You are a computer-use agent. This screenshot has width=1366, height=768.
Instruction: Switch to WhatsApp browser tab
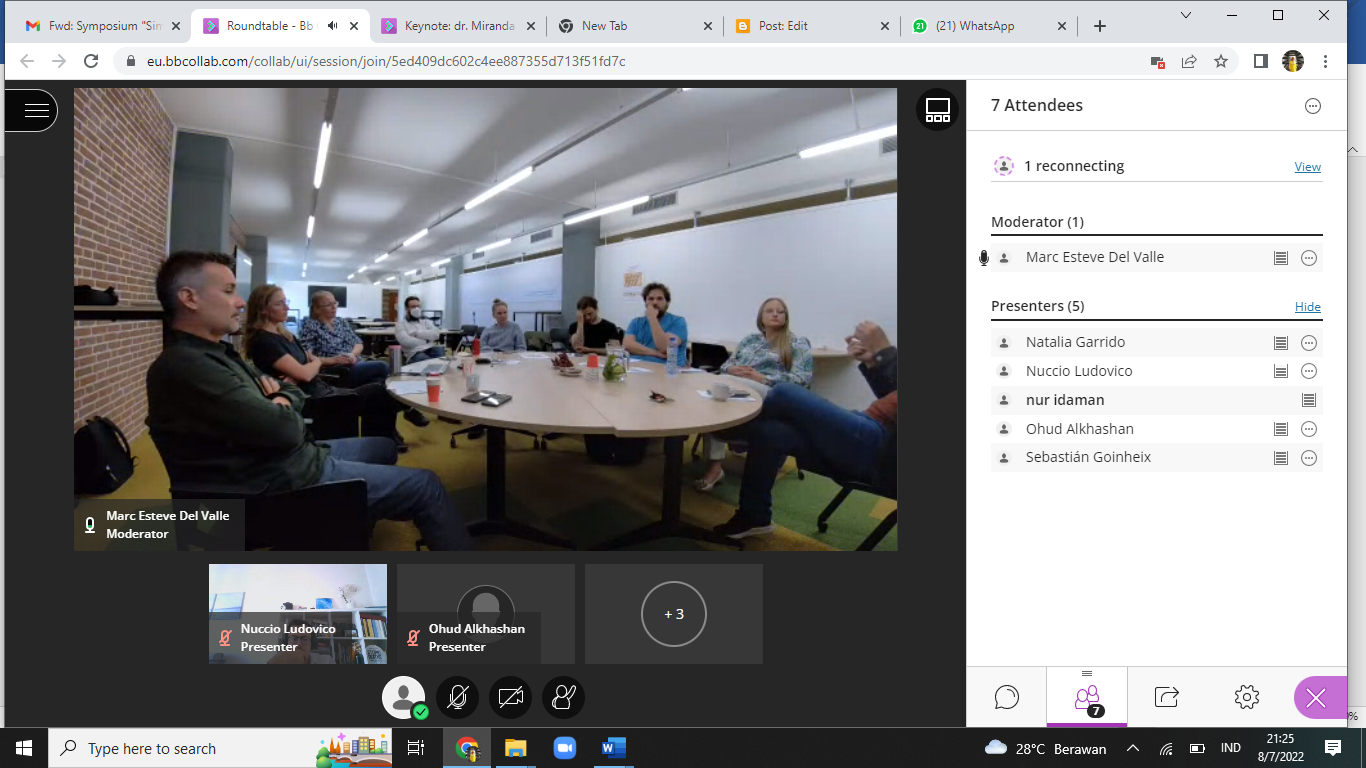(x=988, y=26)
